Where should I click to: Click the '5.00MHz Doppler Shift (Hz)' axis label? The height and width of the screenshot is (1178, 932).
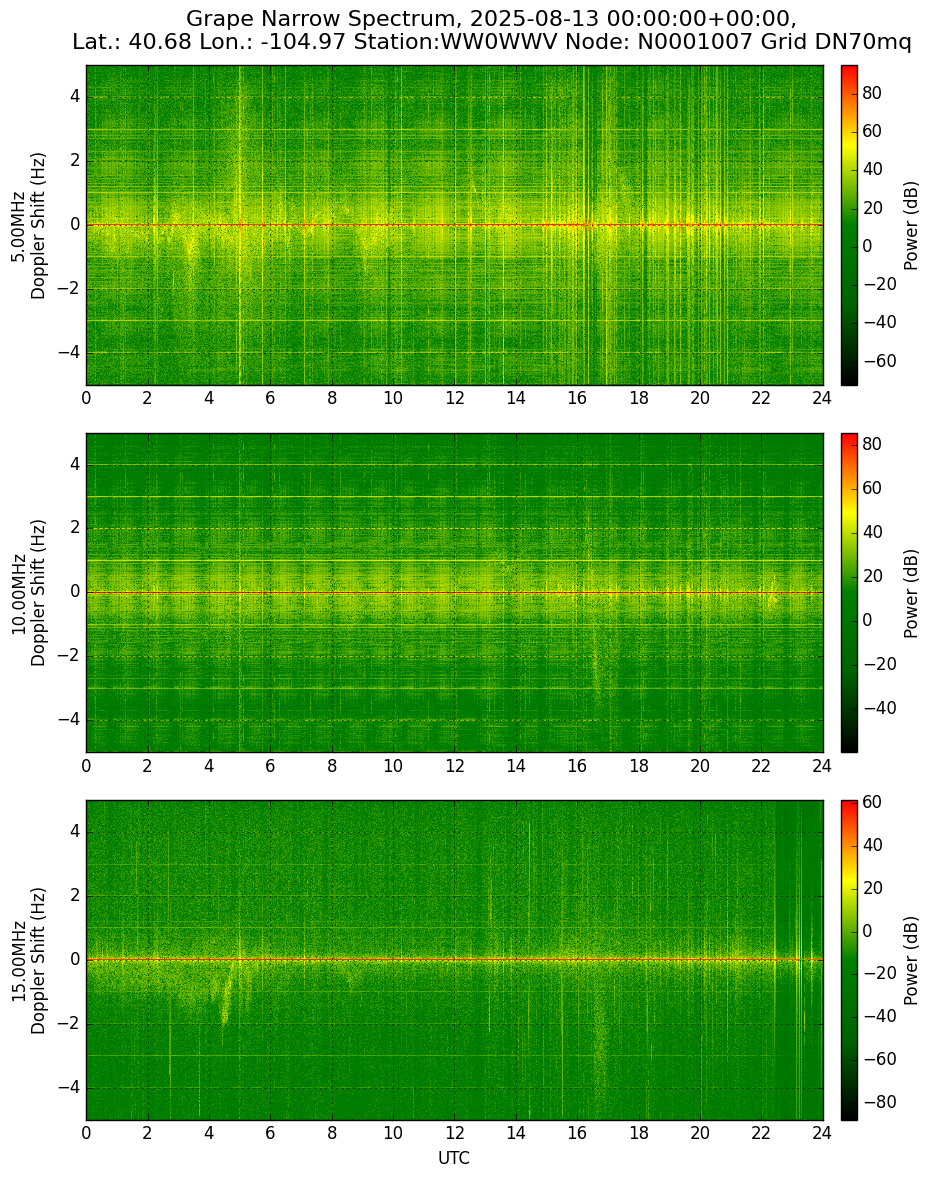click(x=28, y=225)
